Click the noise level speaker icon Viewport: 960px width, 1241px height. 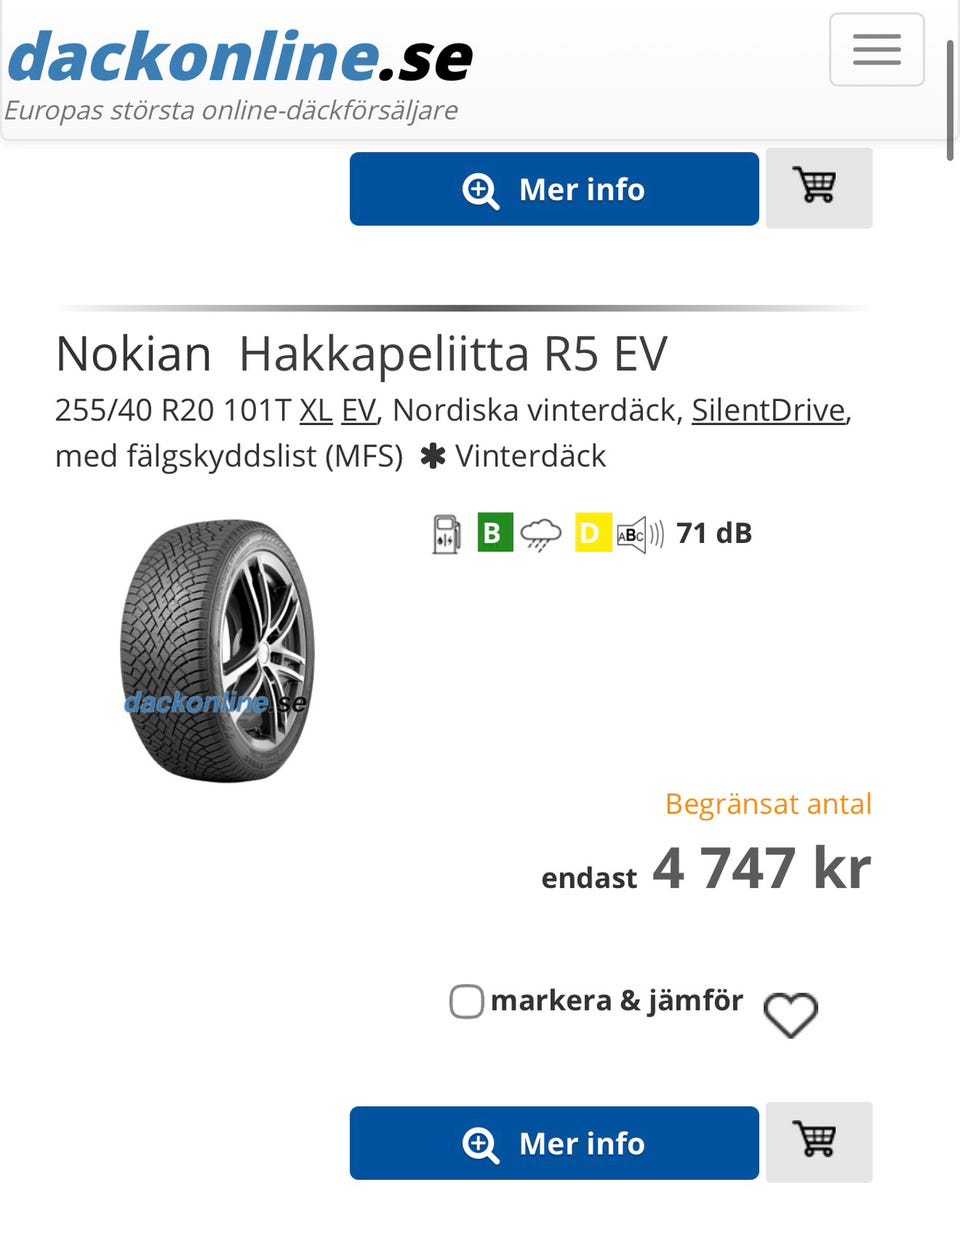click(x=640, y=534)
